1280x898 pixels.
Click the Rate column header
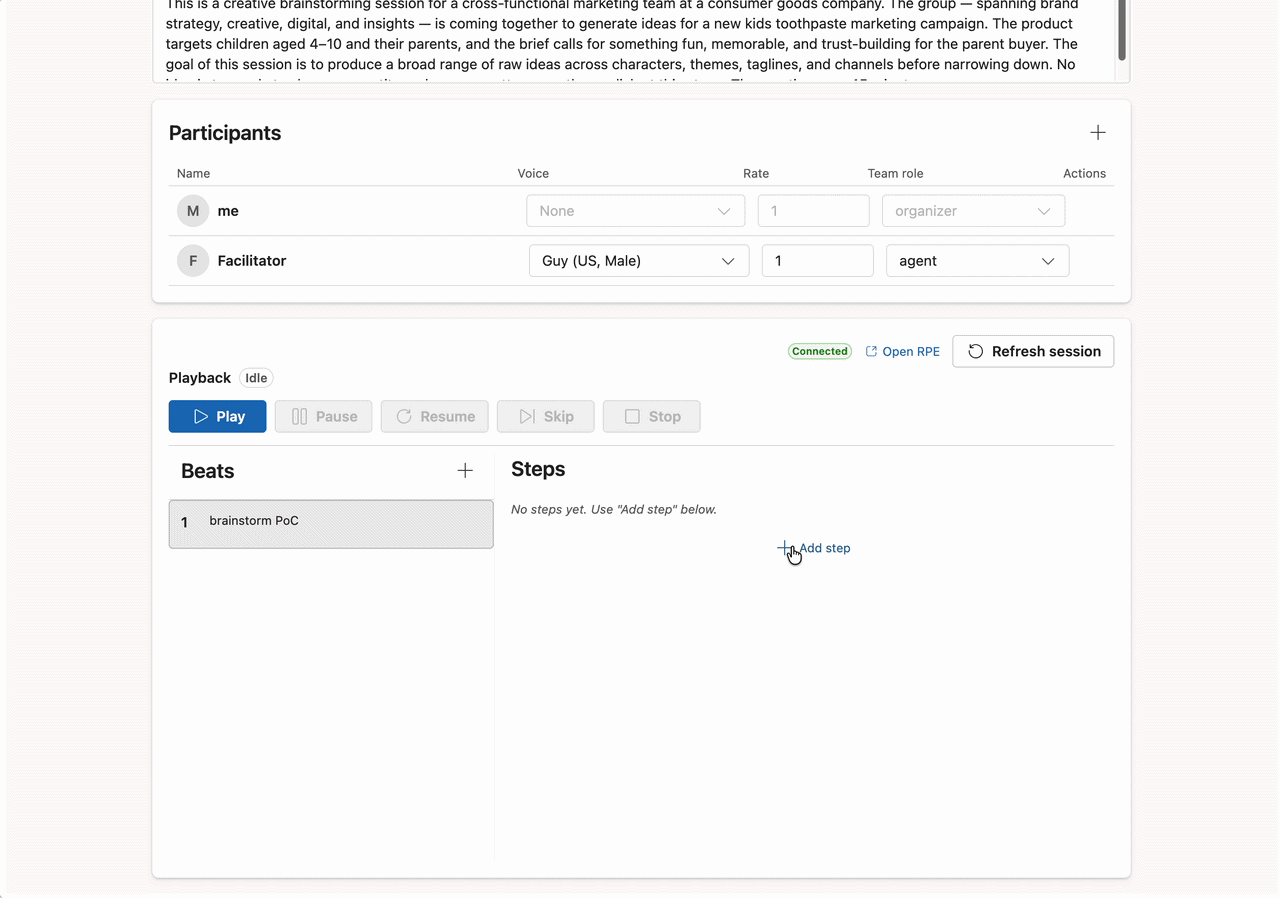pyautogui.click(x=756, y=173)
